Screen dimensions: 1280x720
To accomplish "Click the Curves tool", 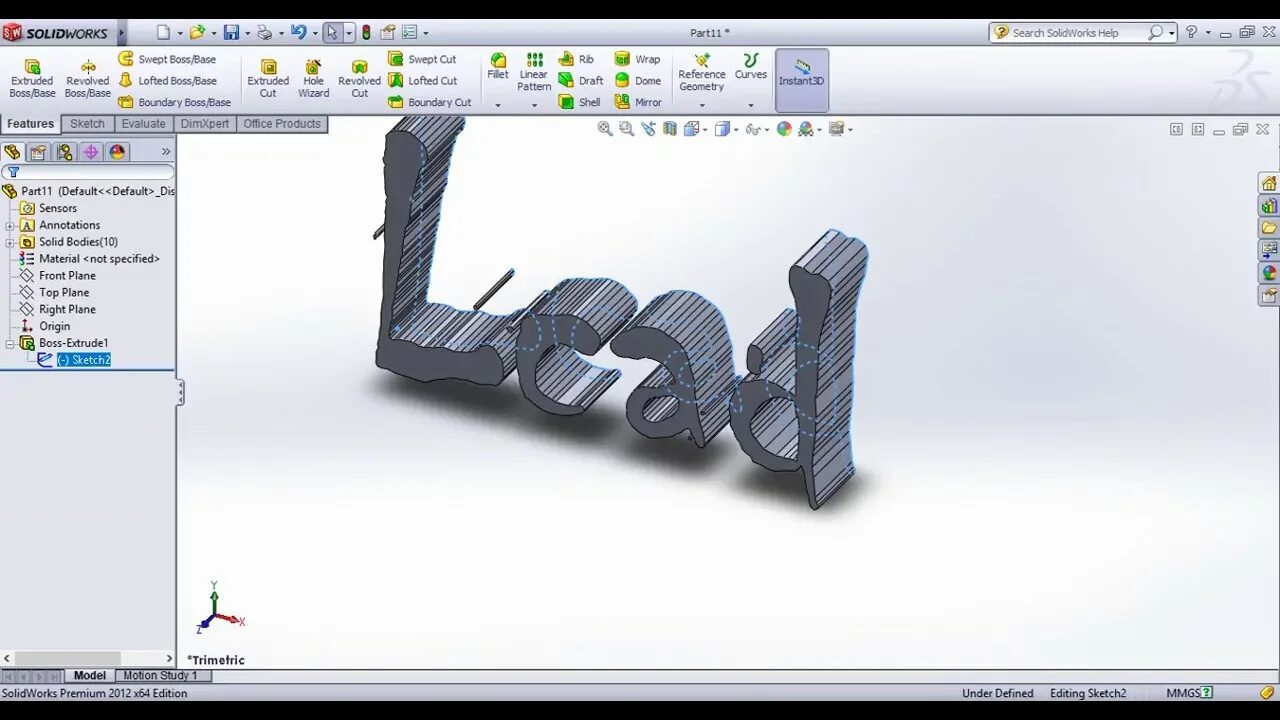I will tap(751, 67).
